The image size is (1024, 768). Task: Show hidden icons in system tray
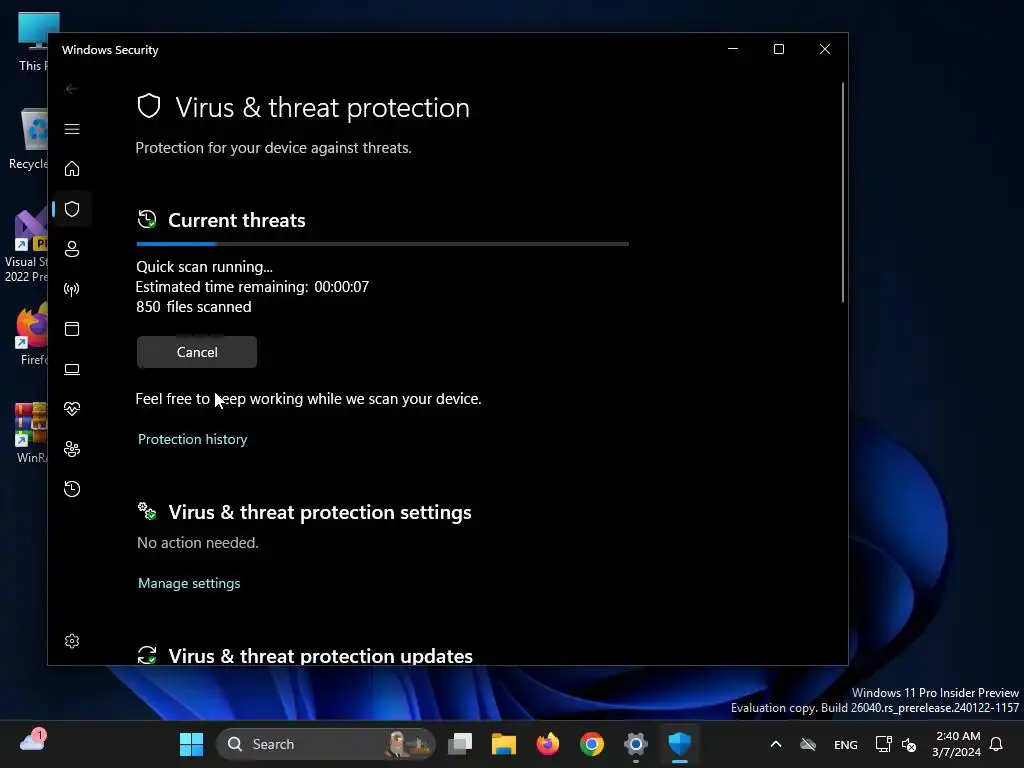[776, 744]
